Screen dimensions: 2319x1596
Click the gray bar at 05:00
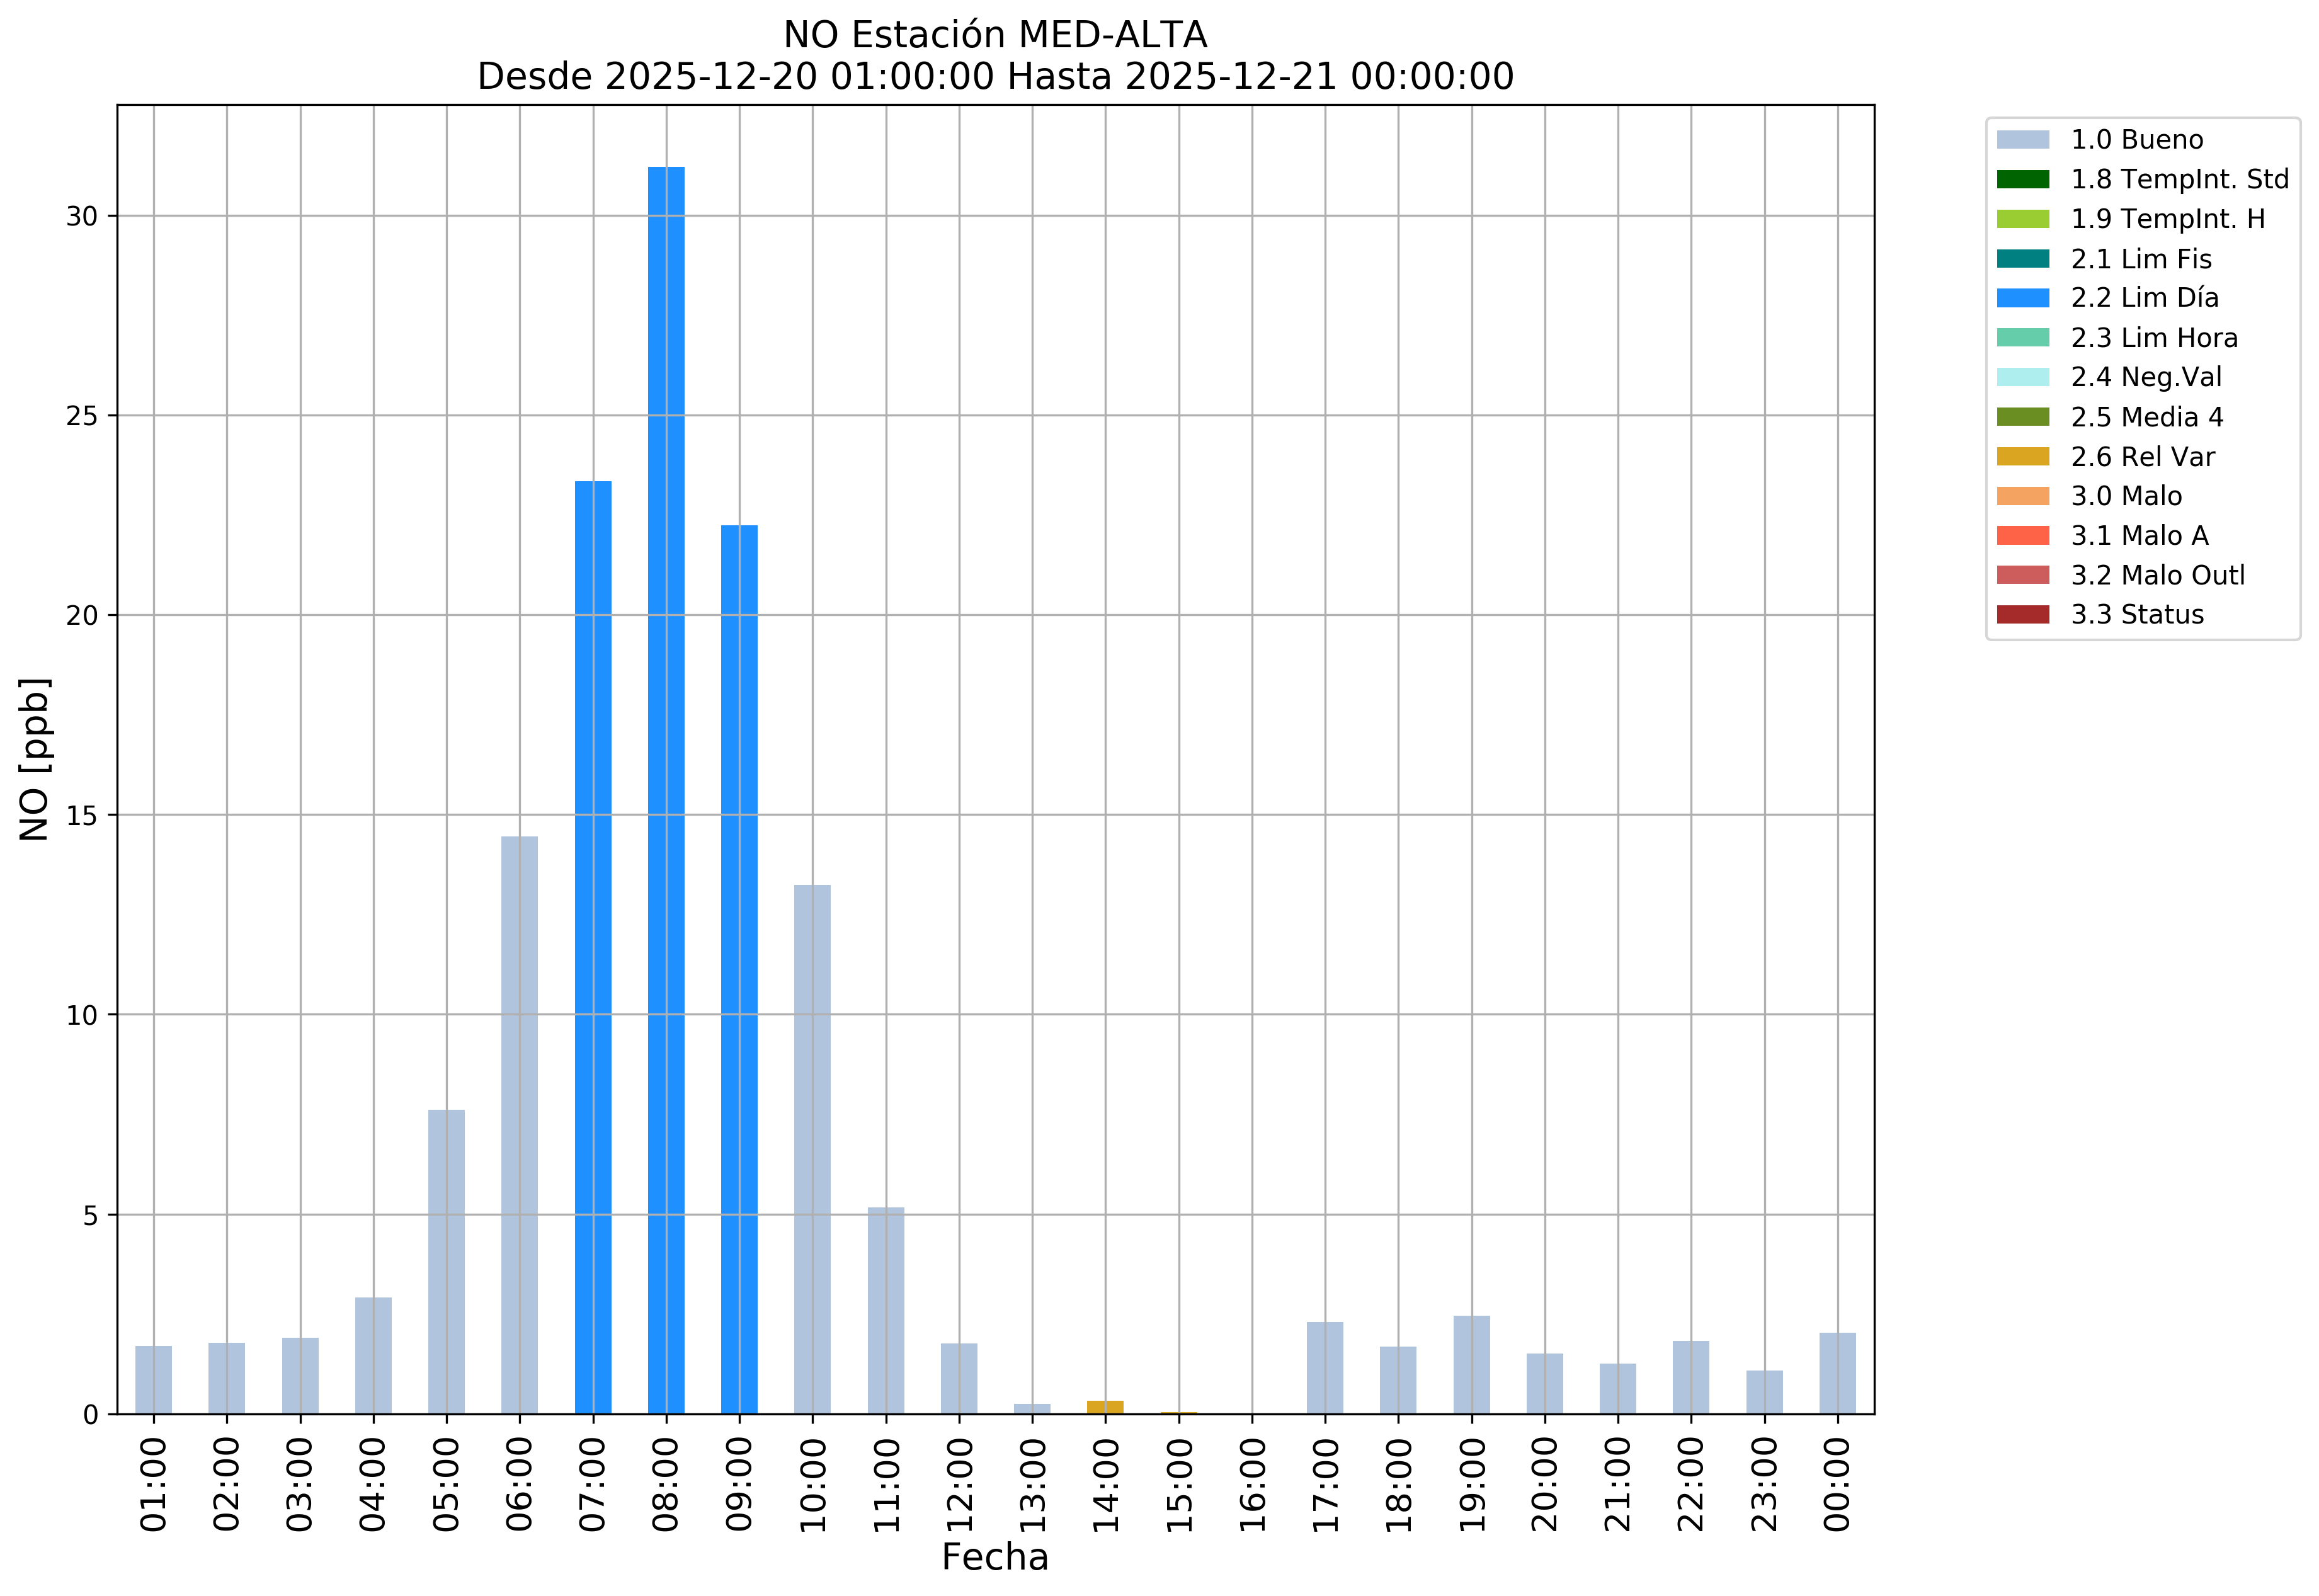[x=446, y=1262]
